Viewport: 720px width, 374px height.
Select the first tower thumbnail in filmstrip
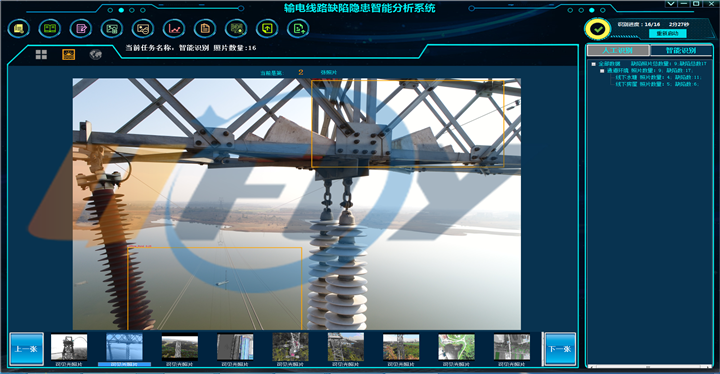(69, 347)
